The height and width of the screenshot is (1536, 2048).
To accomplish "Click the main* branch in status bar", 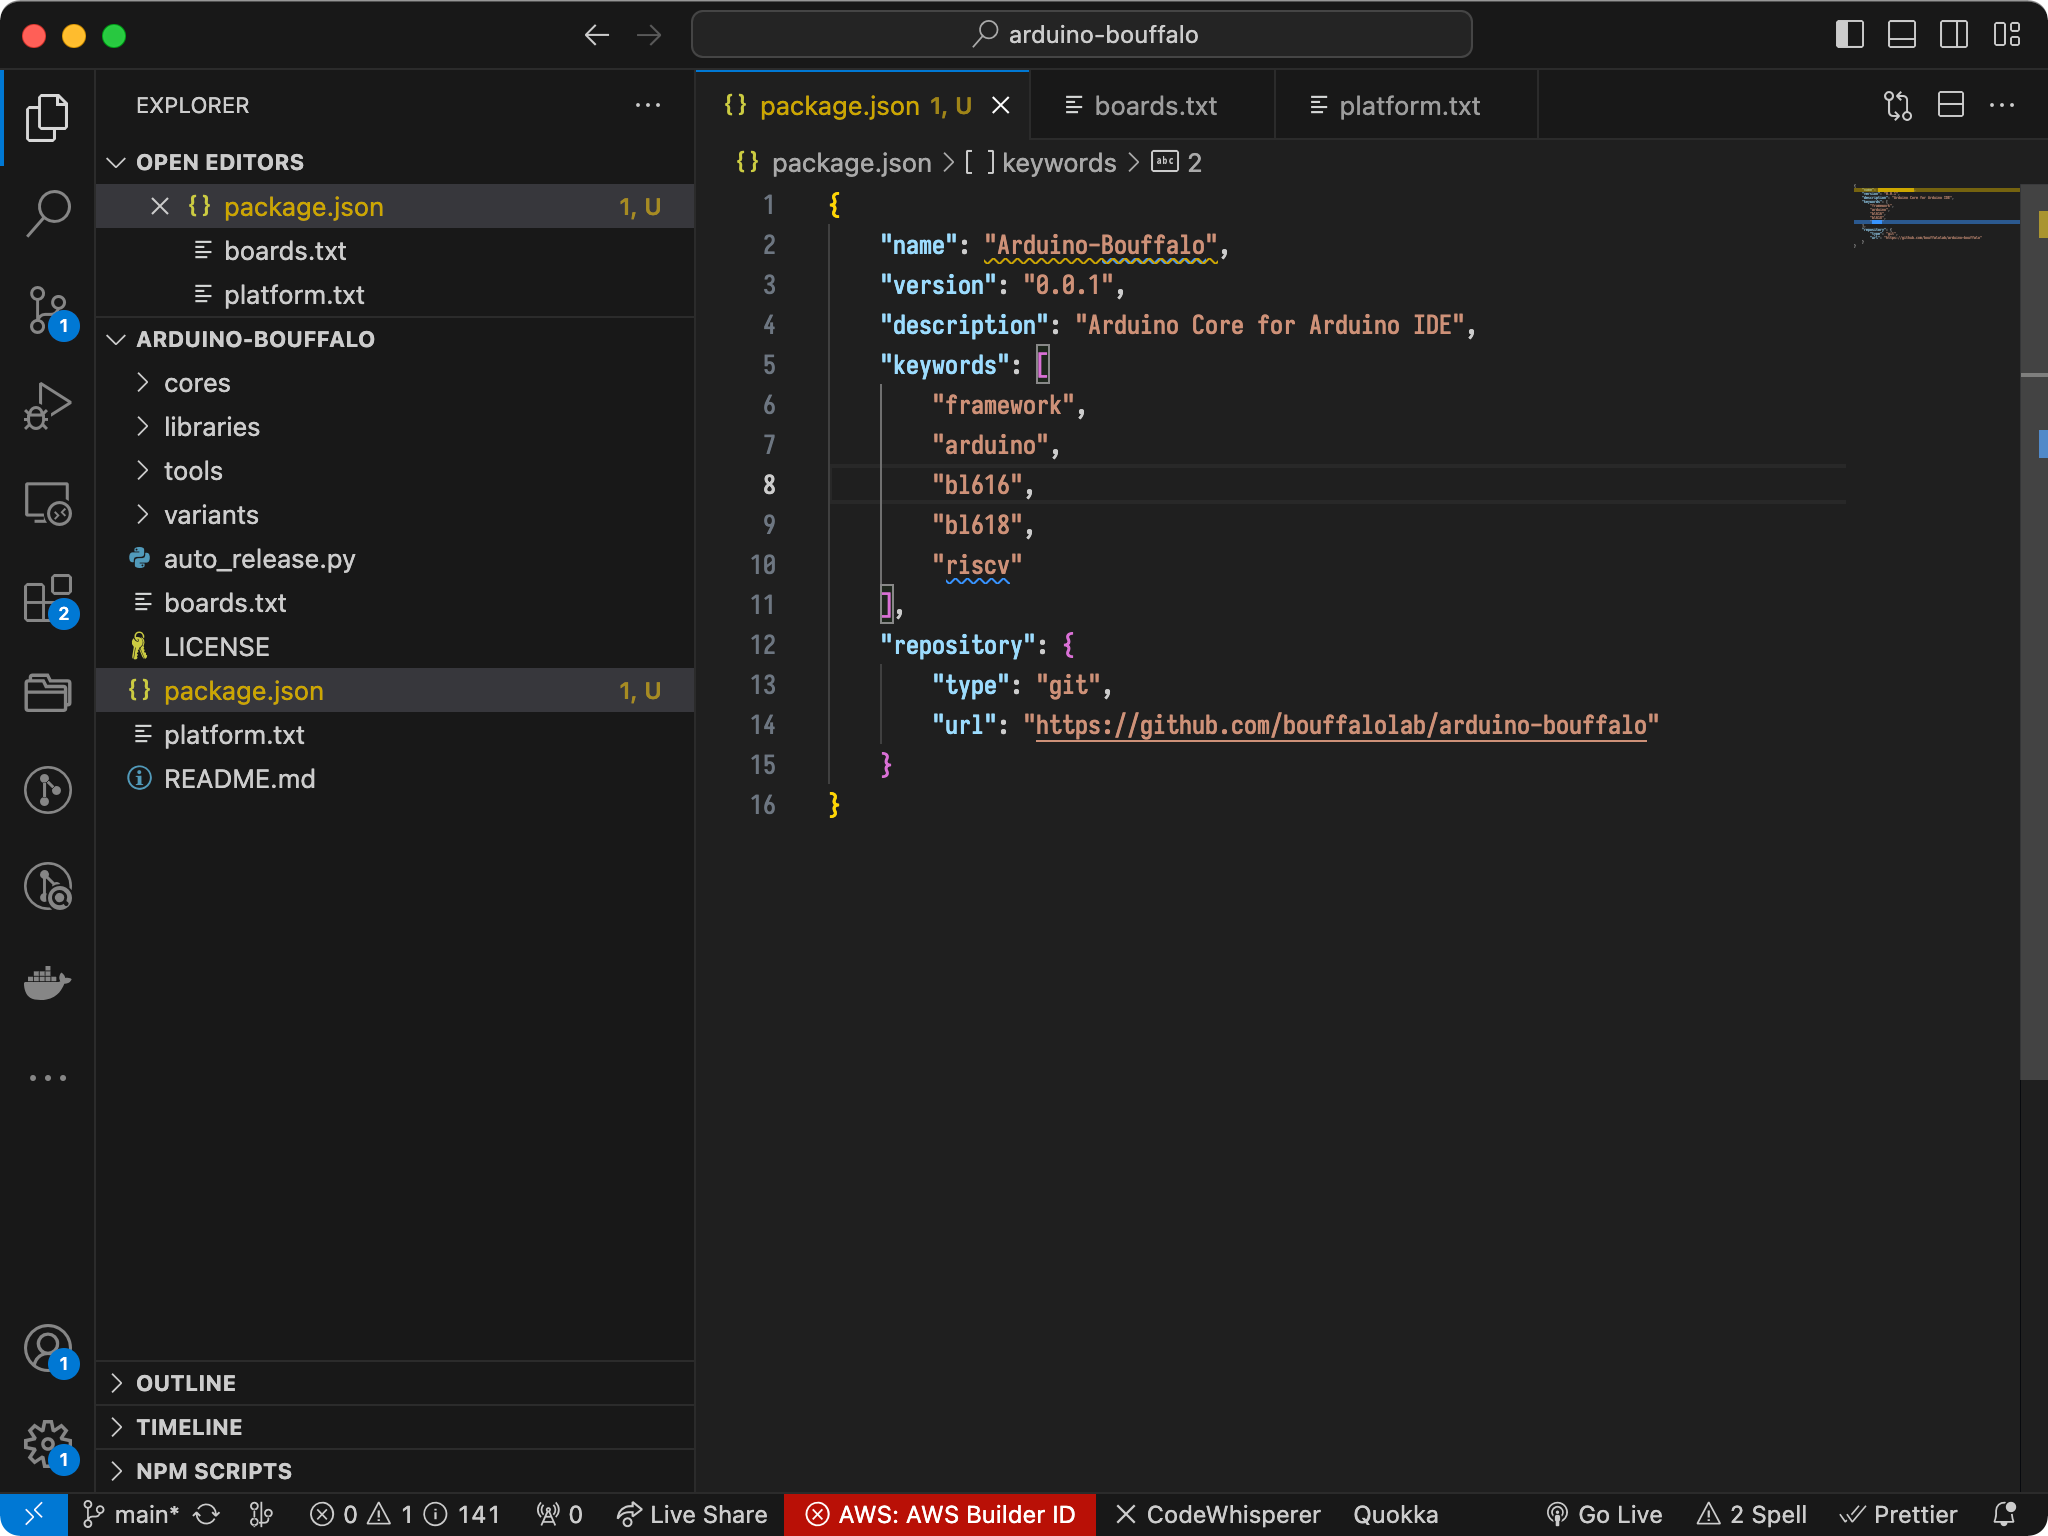I will tap(131, 1515).
